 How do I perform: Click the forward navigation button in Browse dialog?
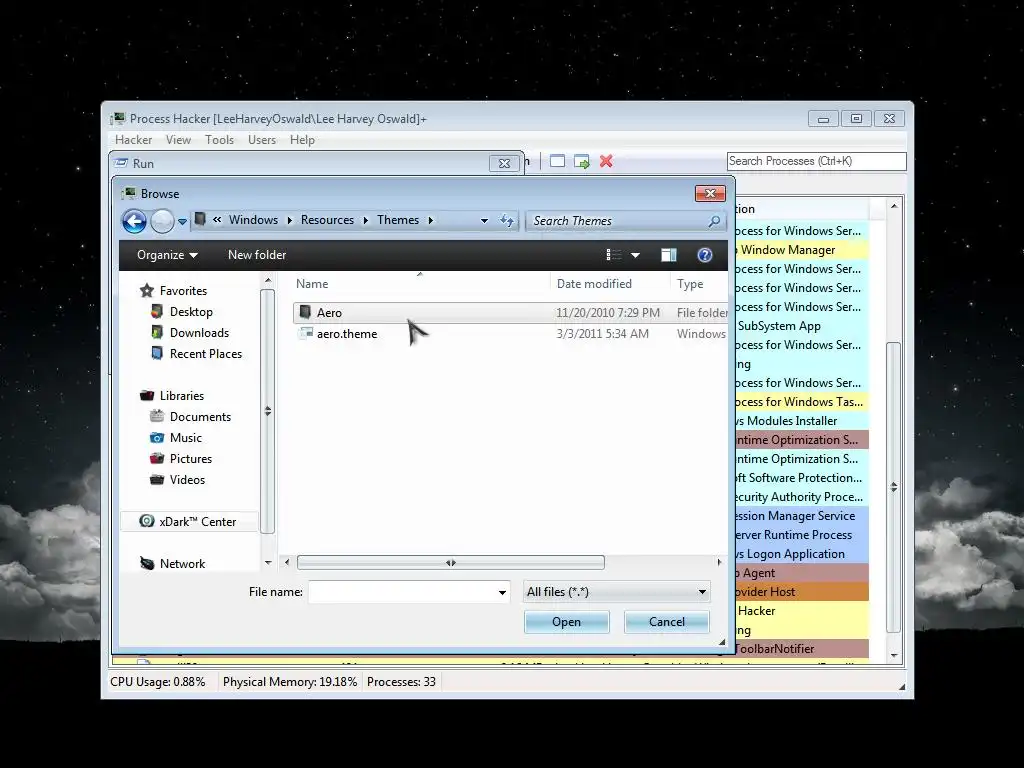coord(163,221)
